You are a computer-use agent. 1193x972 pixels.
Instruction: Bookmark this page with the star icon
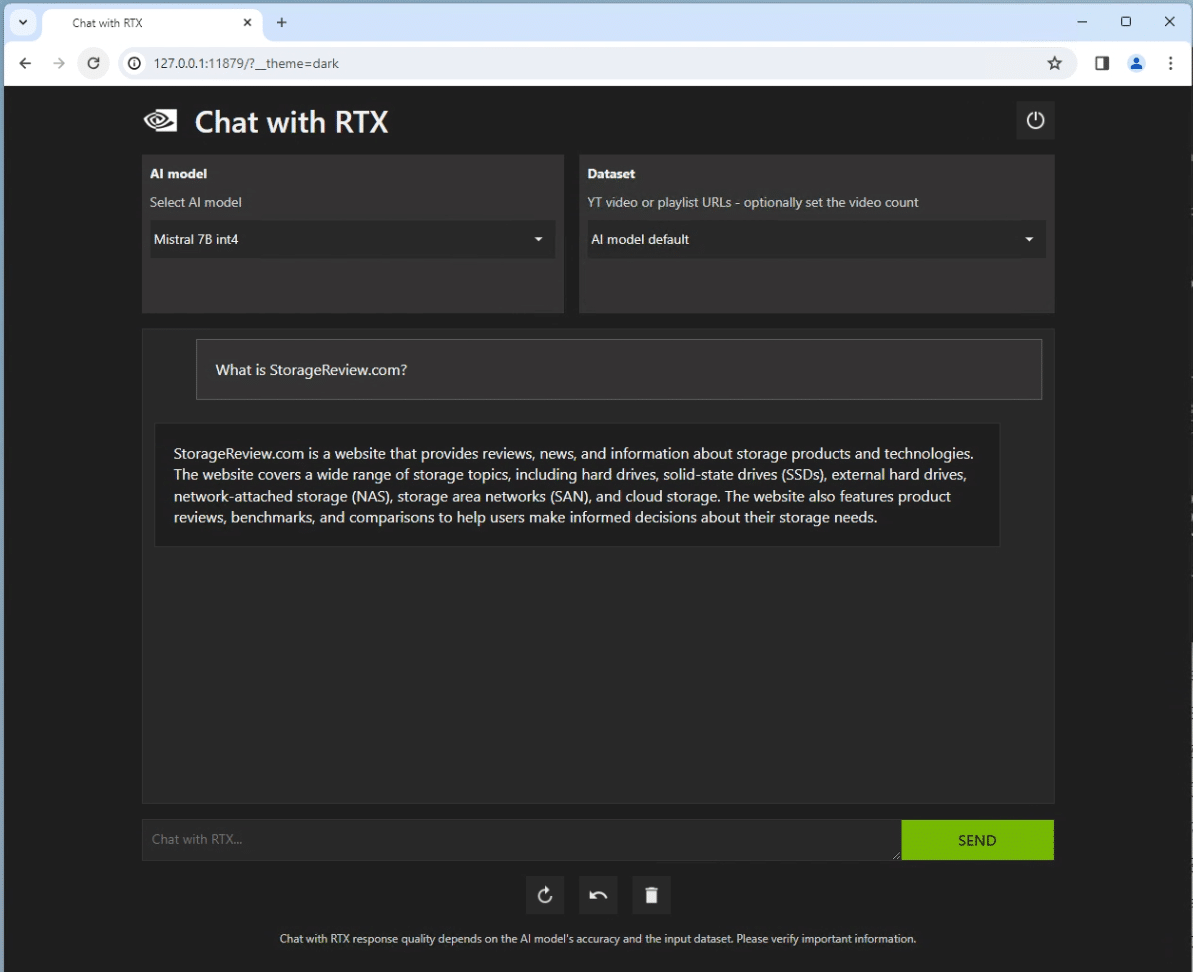1054,63
